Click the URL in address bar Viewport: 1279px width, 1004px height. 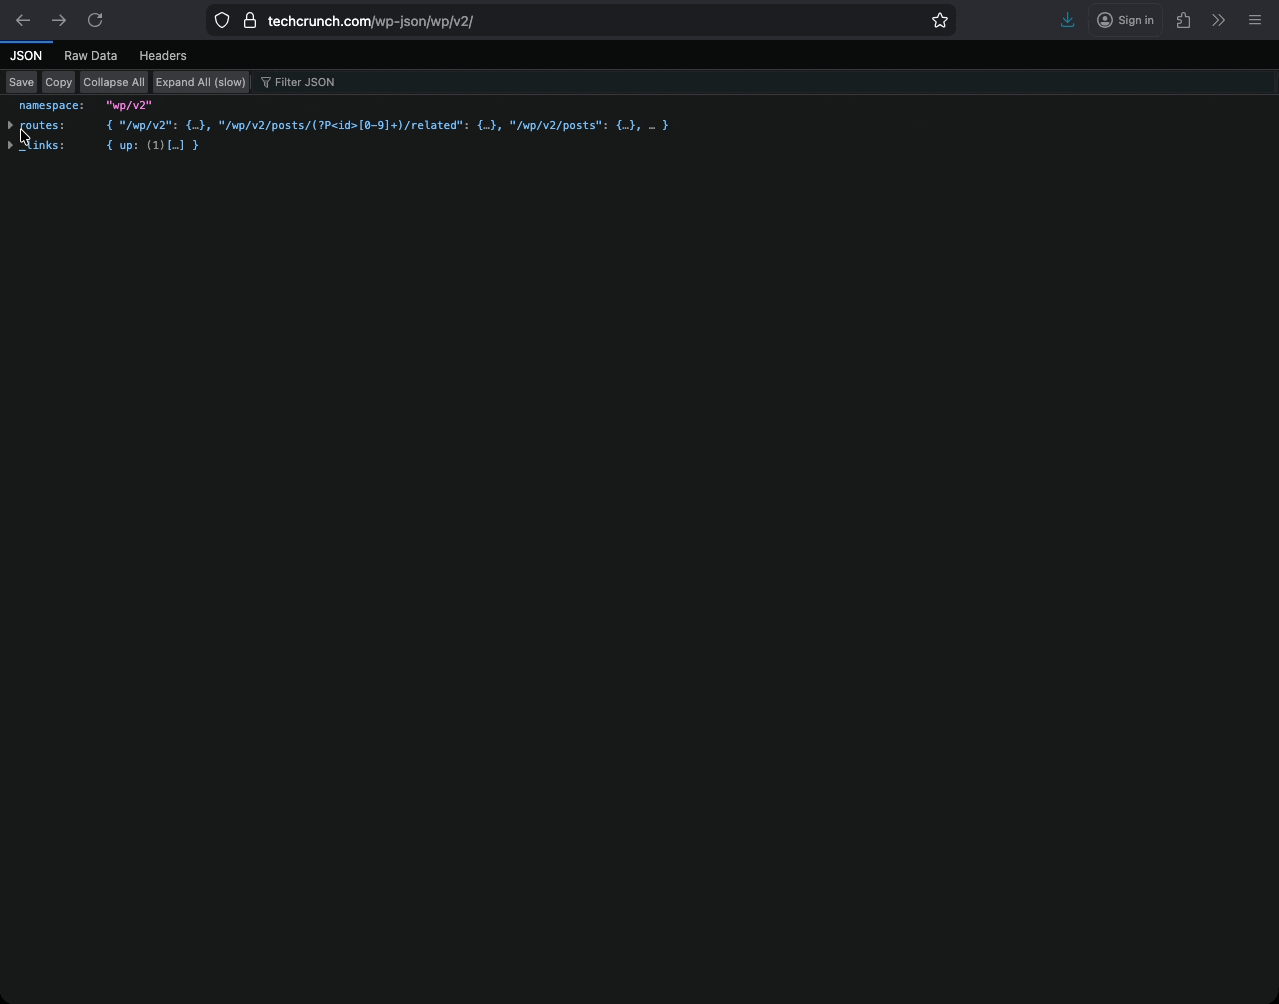[x=370, y=20]
